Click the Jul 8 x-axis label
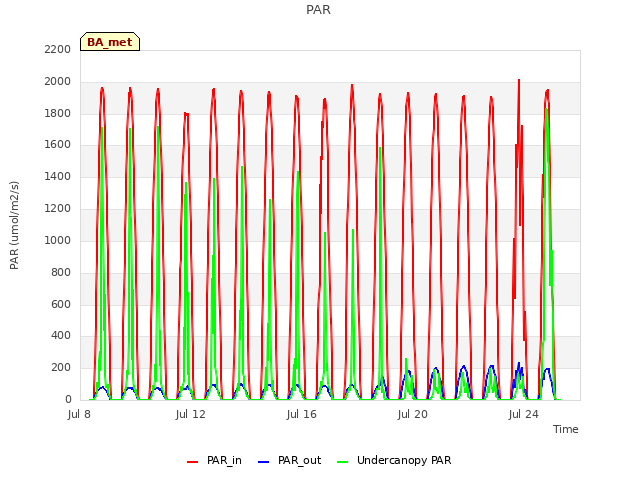 [79, 414]
